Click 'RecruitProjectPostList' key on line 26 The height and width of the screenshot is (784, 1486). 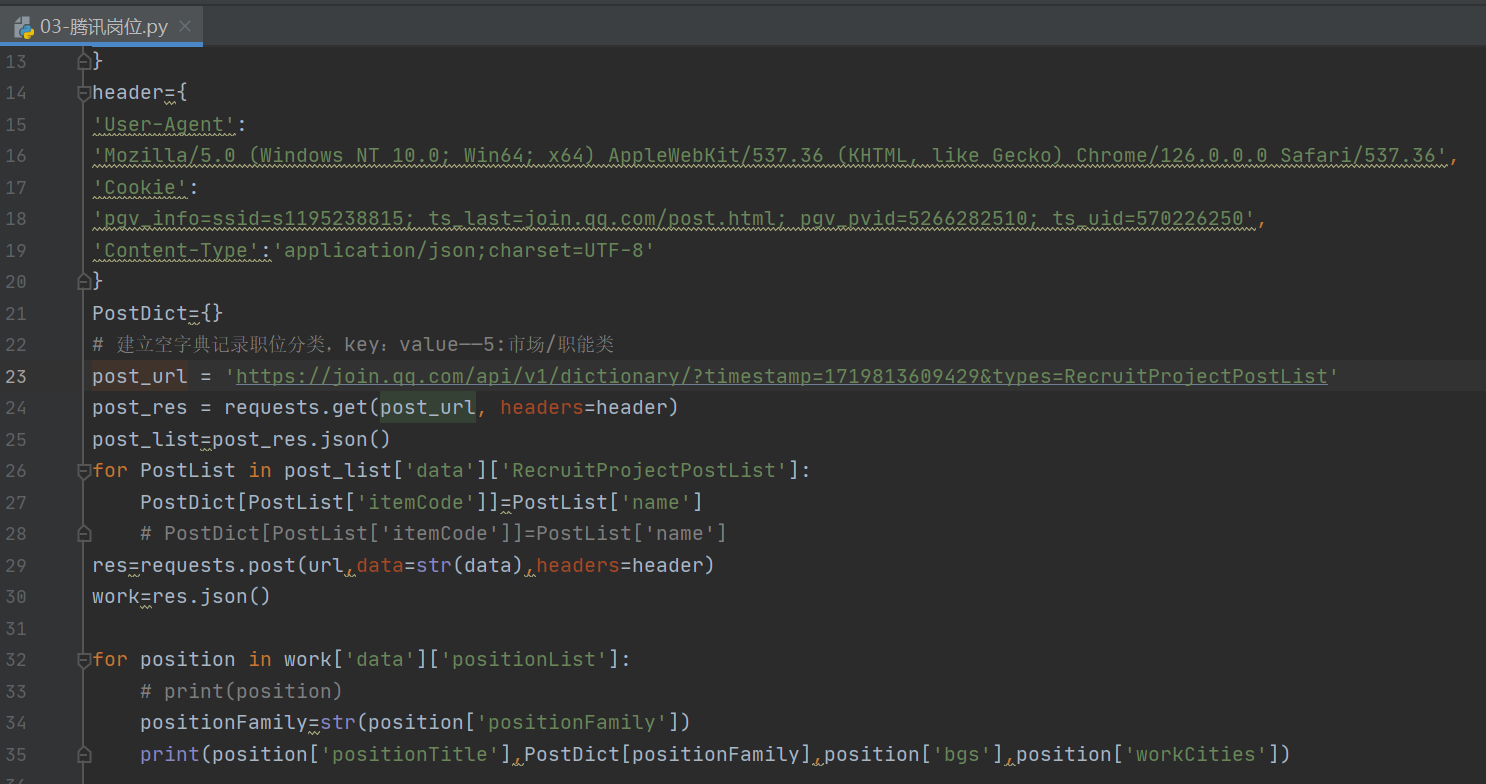pos(644,470)
